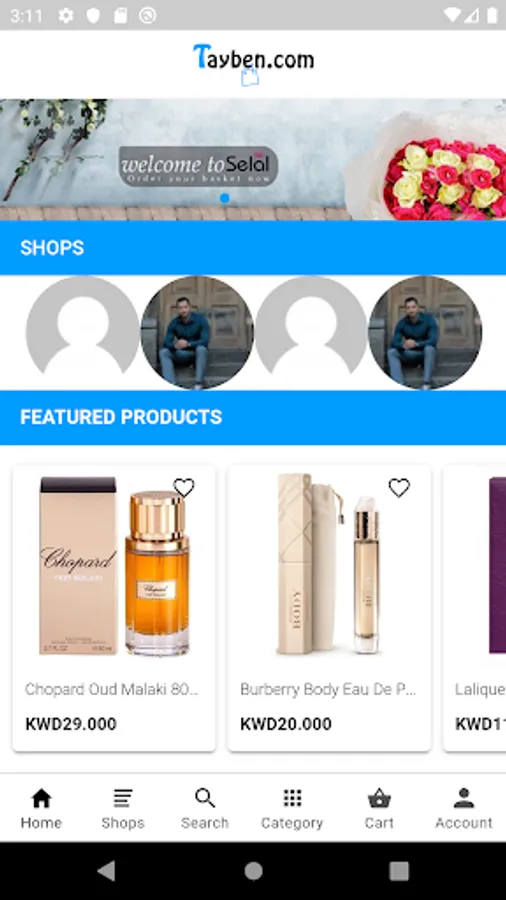Screen dimensions: 506x900
Task: Favorite the Chopard Oud Malaki heart icon
Action: tap(184, 488)
